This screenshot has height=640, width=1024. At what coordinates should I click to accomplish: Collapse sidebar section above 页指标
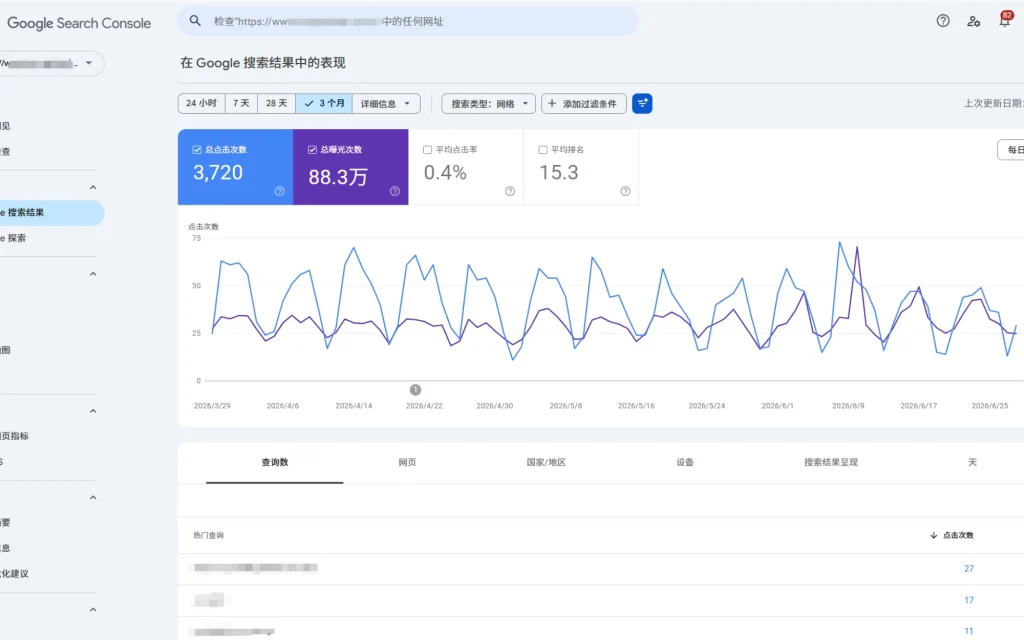click(x=93, y=411)
